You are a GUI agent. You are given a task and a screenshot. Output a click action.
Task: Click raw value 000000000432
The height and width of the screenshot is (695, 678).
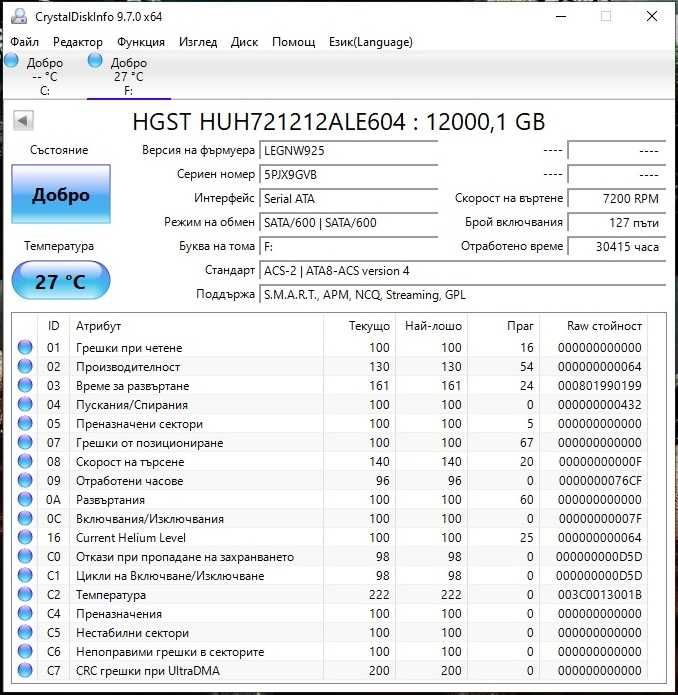pos(600,405)
